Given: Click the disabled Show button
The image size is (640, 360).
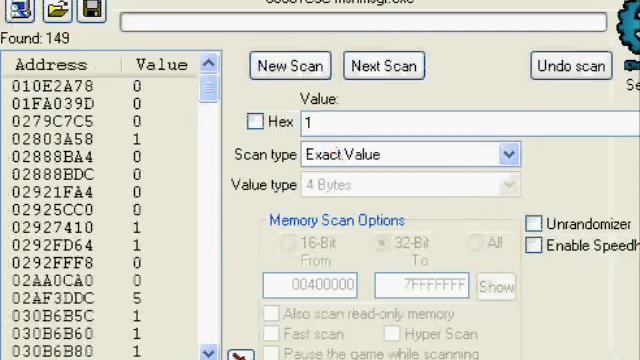Looking at the screenshot, I should point(496,287).
